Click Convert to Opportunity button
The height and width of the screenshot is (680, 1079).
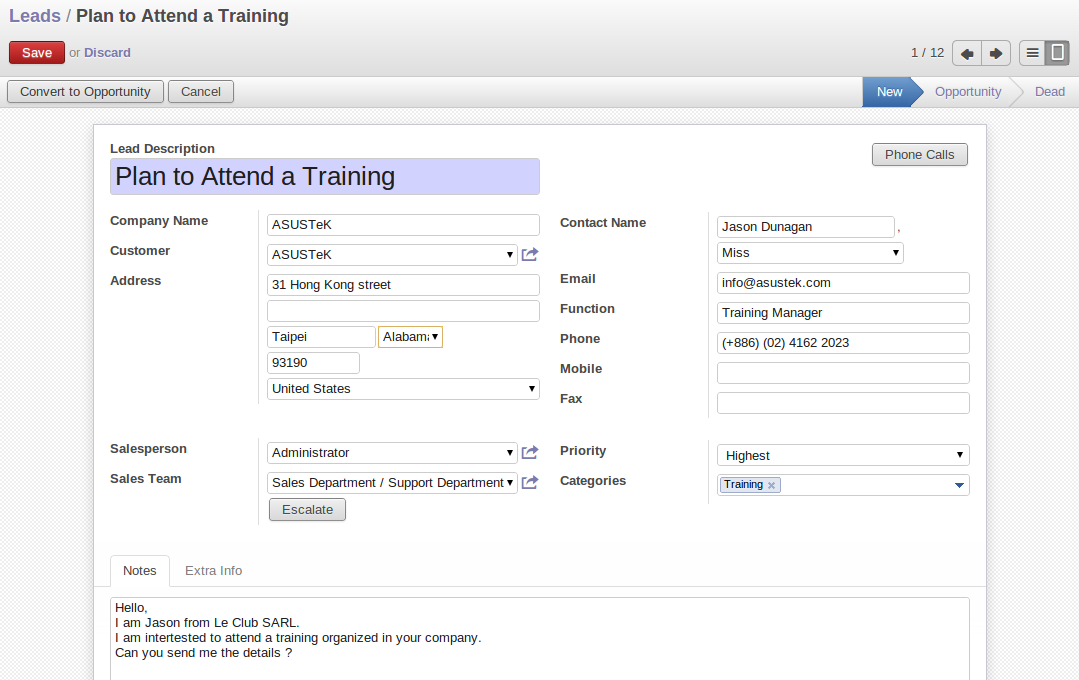click(85, 92)
